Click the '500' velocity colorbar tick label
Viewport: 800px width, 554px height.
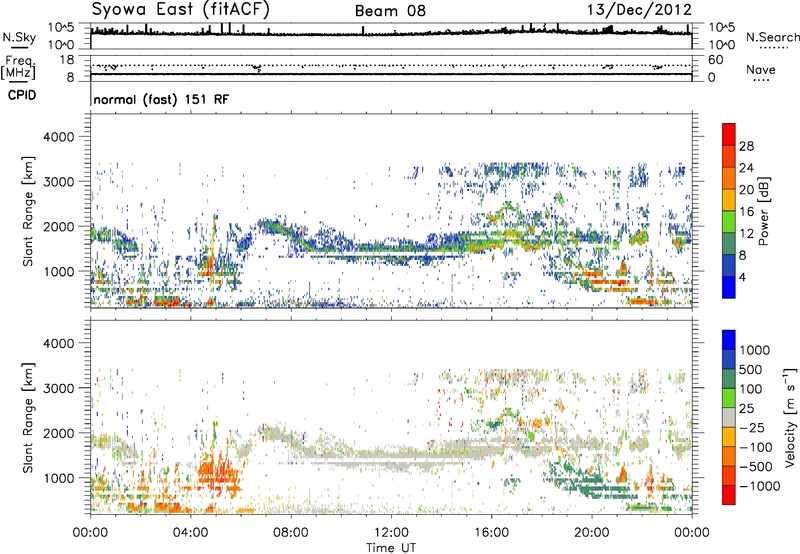click(x=751, y=369)
